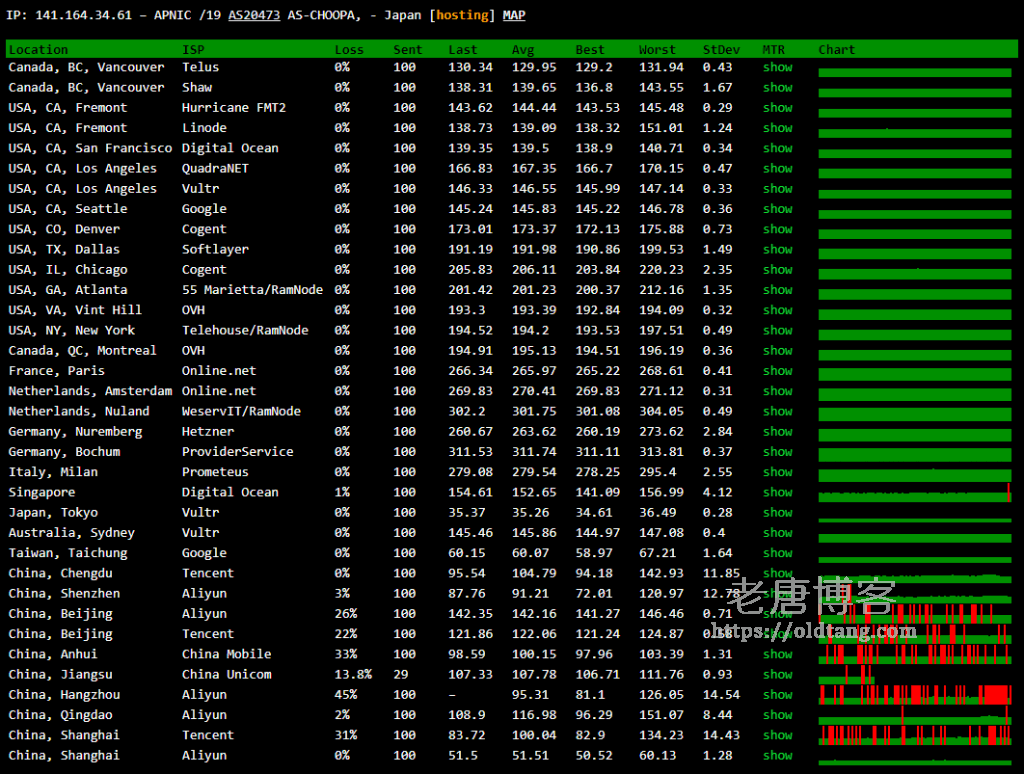Show MTR for Japan, Tokyo Vultr row
This screenshot has width=1024, height=774.
click(777, 513)
